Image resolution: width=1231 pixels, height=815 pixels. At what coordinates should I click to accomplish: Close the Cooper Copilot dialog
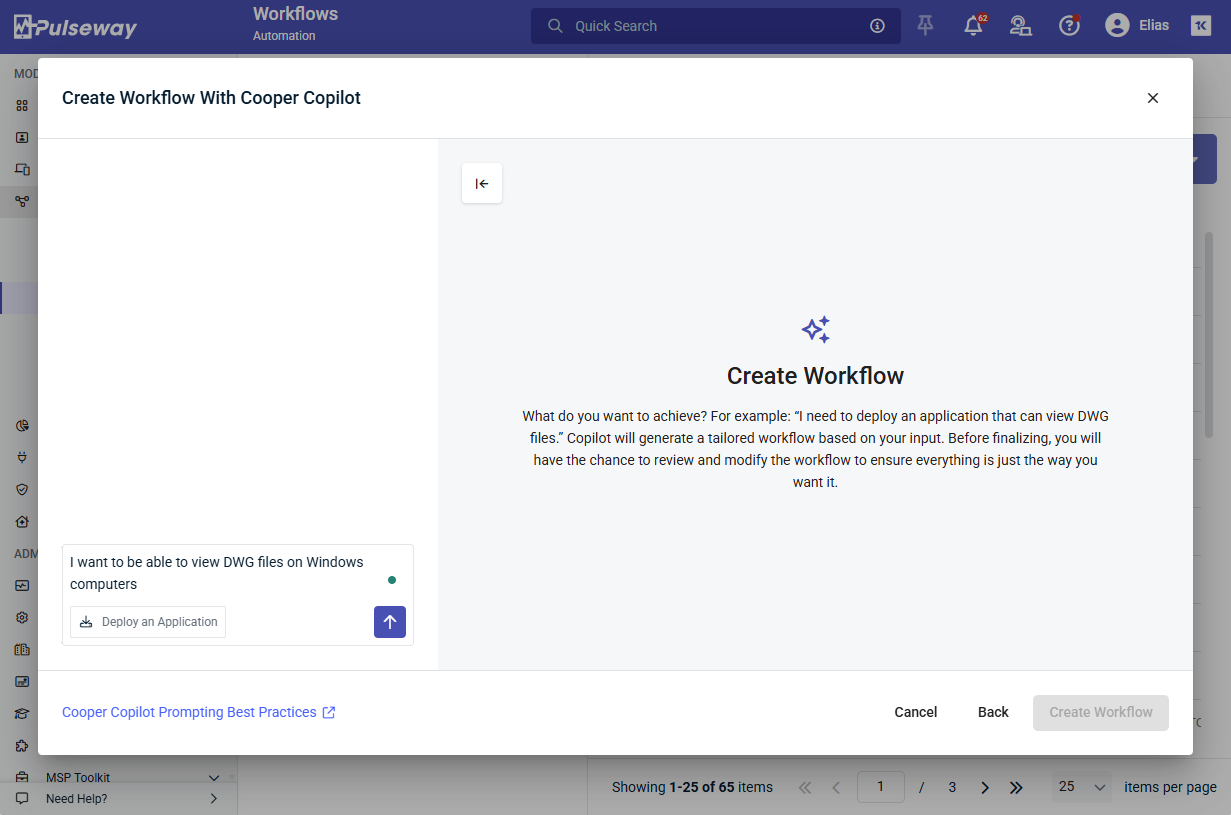coord(1152,98)
